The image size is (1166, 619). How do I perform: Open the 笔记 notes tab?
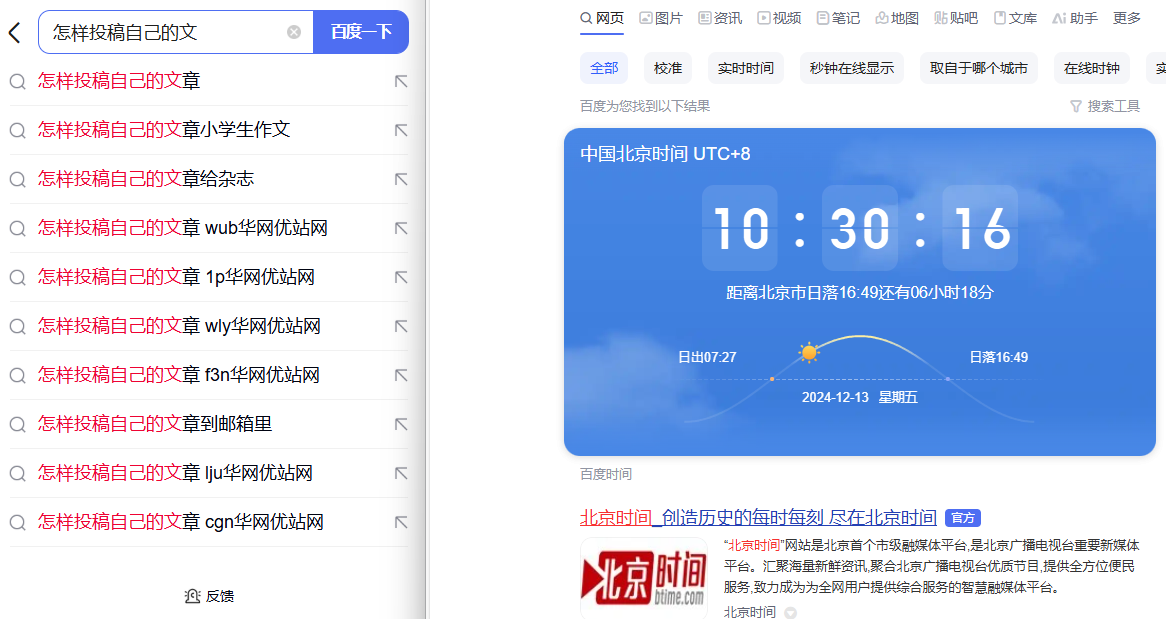click(x=838, y=18)
